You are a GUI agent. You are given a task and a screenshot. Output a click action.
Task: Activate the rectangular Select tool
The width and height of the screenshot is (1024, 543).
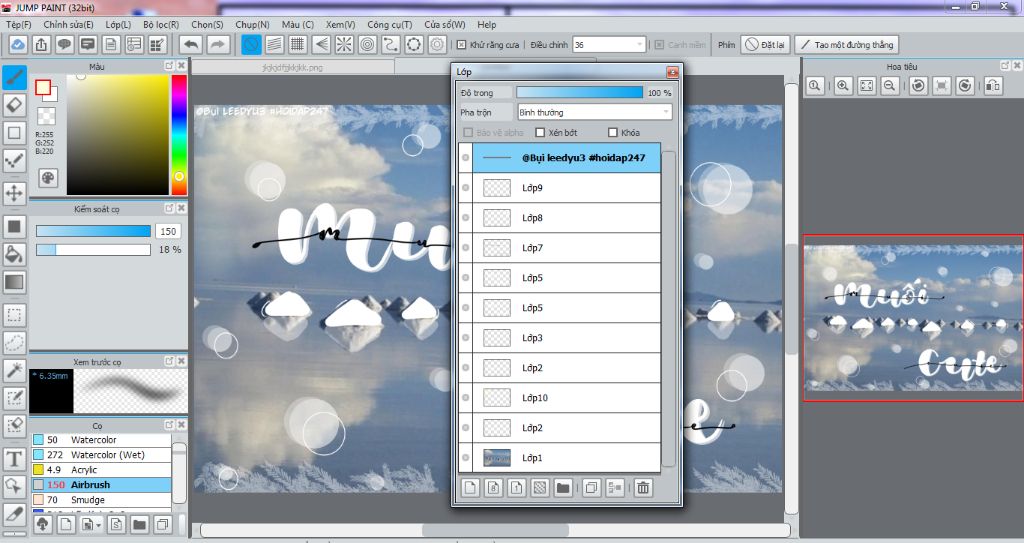14,315
